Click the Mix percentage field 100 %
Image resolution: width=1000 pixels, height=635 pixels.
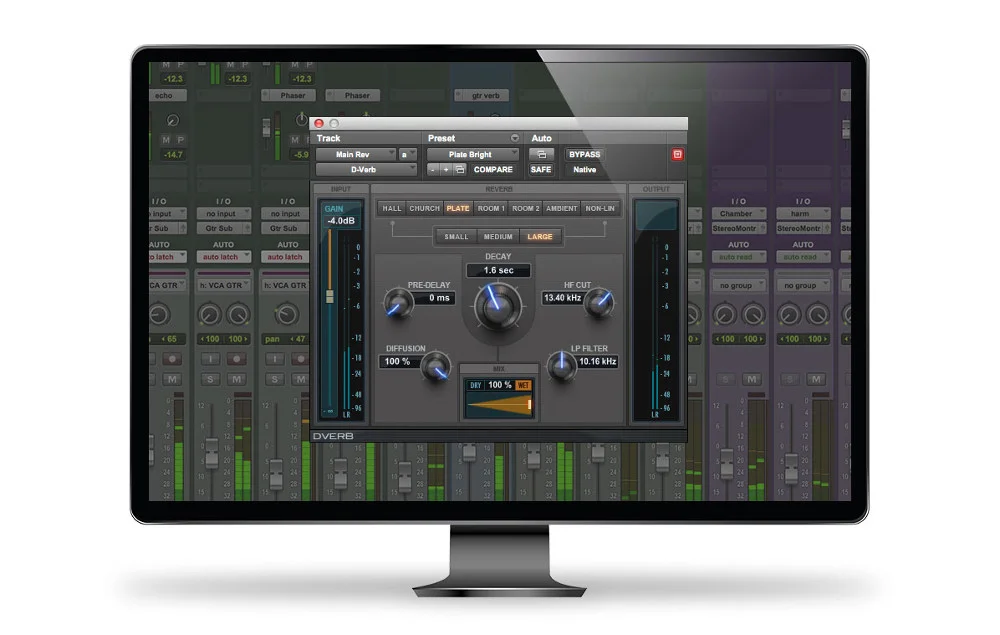pyautogui.click(x=499, y=385)
